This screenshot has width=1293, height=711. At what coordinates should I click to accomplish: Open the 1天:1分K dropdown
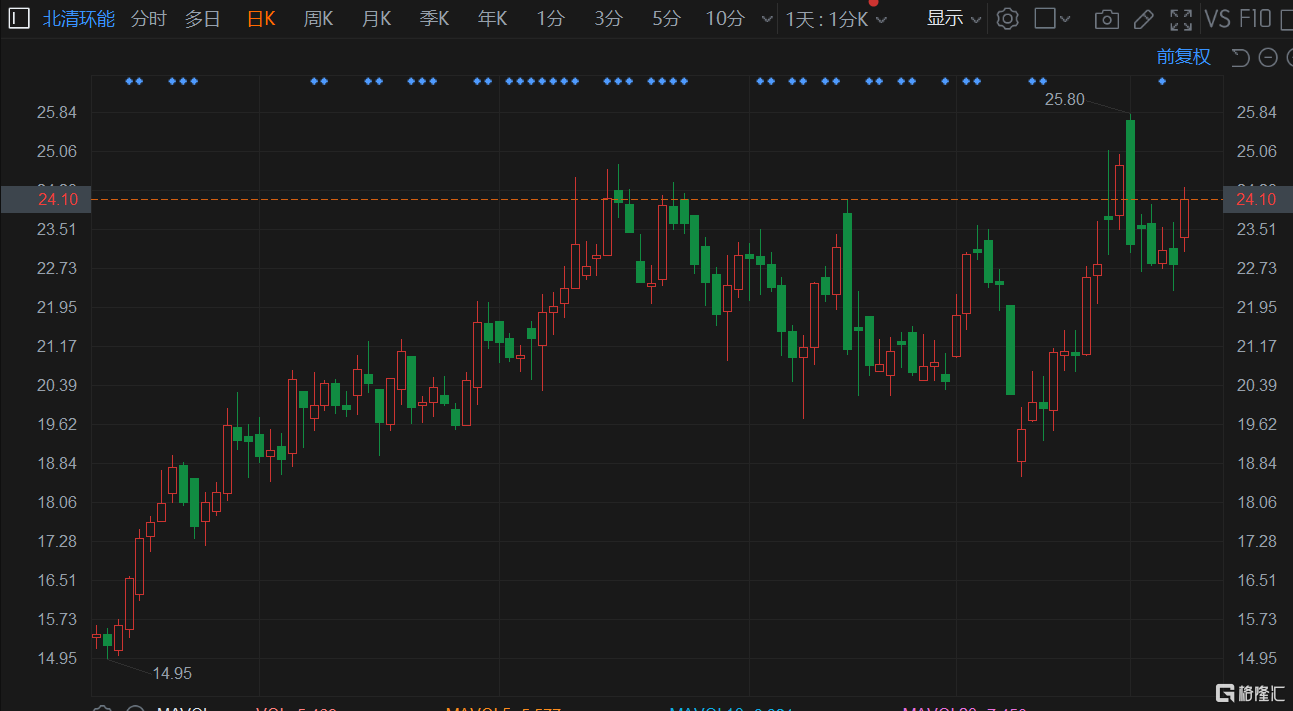tap(836, 19)
